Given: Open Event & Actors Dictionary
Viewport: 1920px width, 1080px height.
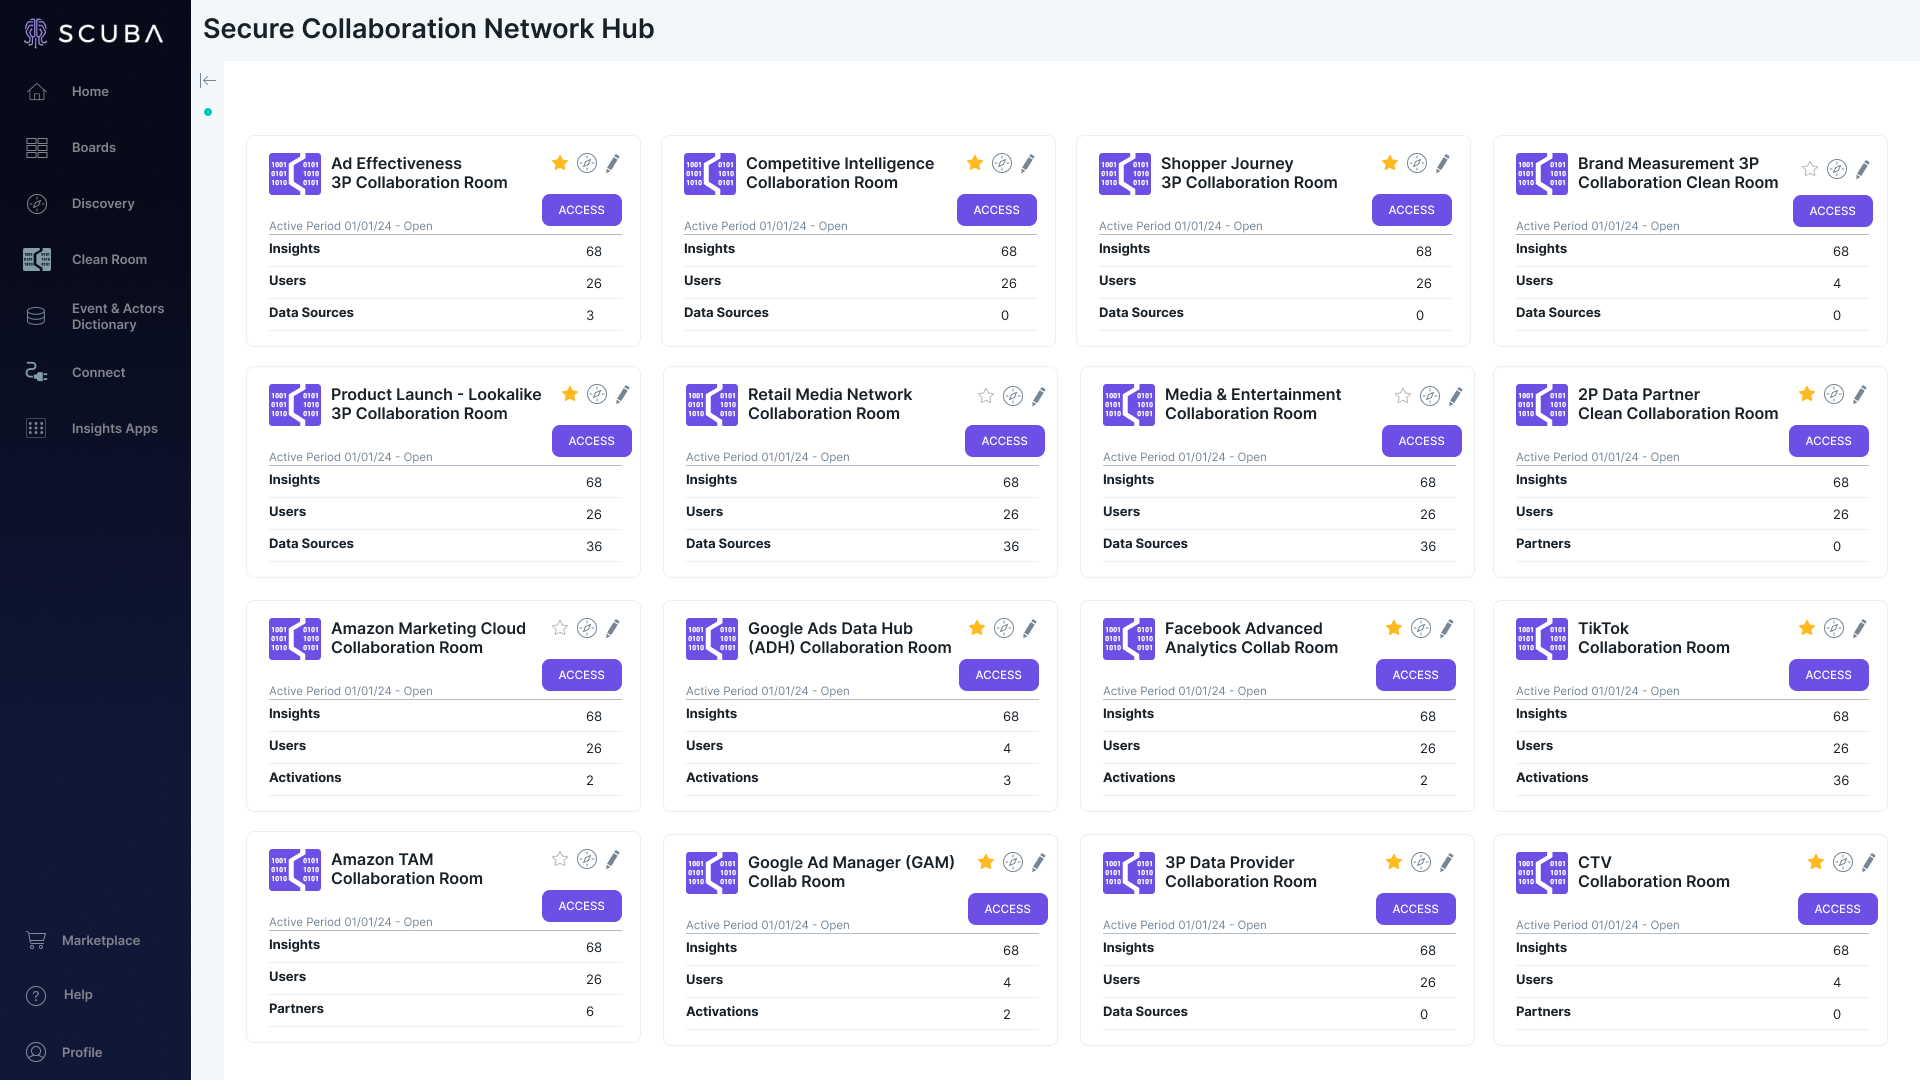Looking at the screenshot, I should tap(117, 316).
